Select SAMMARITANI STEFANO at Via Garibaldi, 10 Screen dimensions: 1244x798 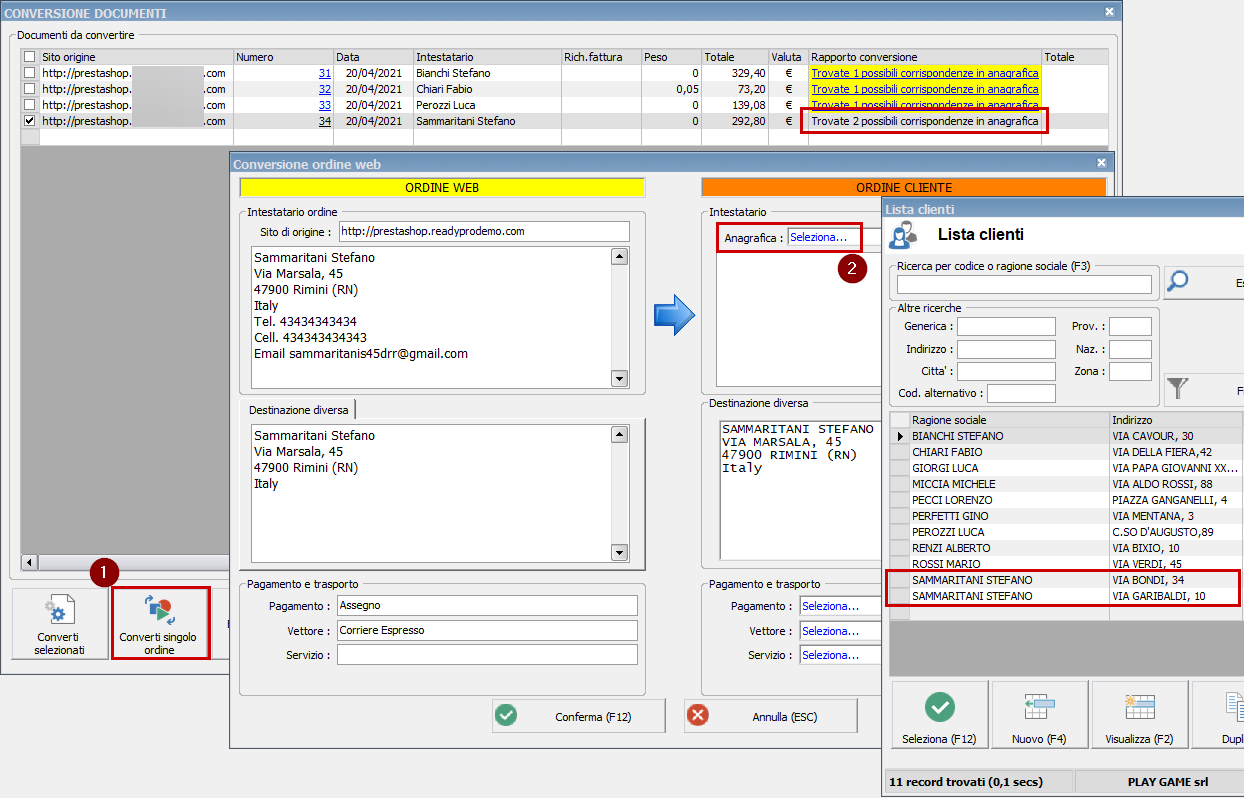(x=1065, y=596)
